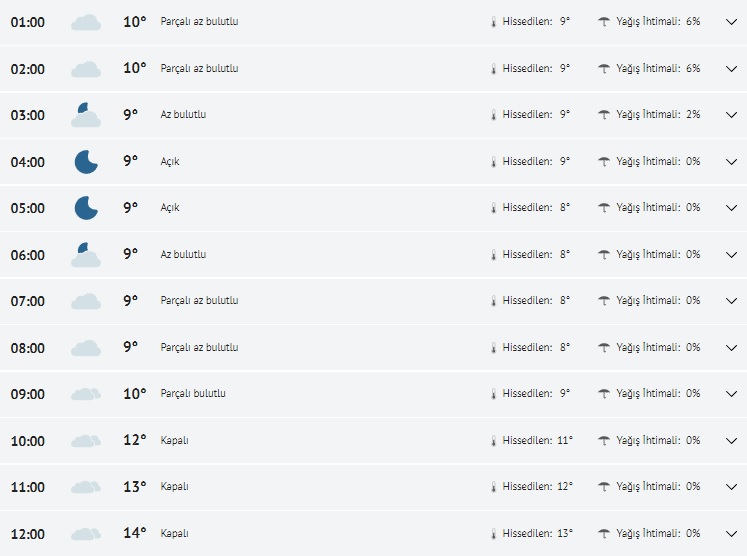The height and width of the screenshot is (556, 747).
Task: Click the thermometer icon in 09:00 row
Action: (x=493, y=394)
